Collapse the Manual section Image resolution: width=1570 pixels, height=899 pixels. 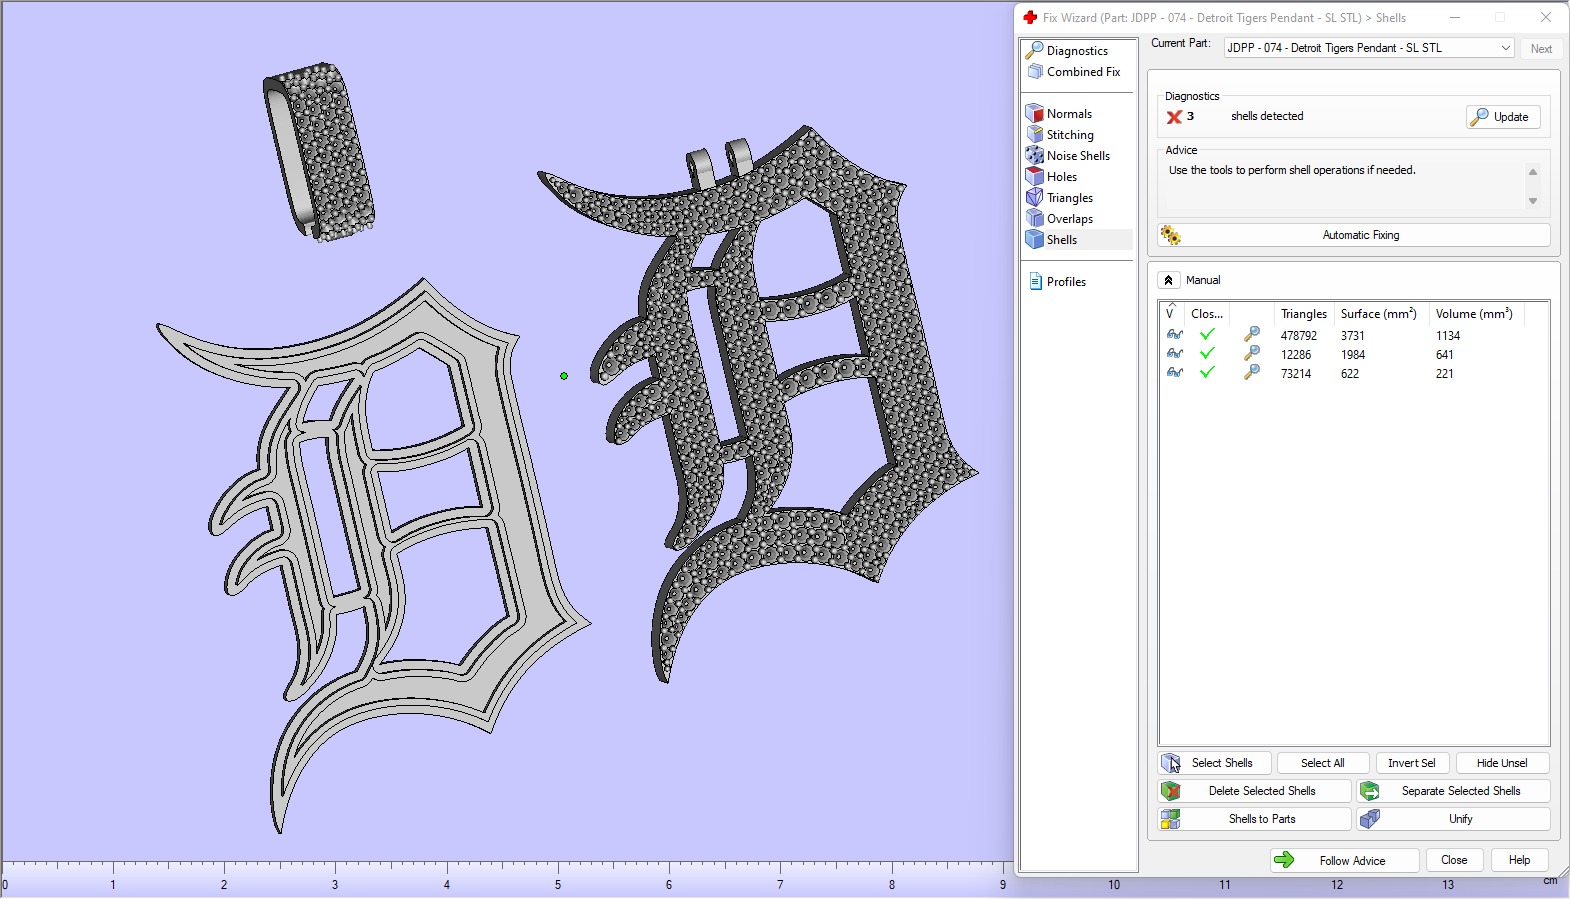1168,281
